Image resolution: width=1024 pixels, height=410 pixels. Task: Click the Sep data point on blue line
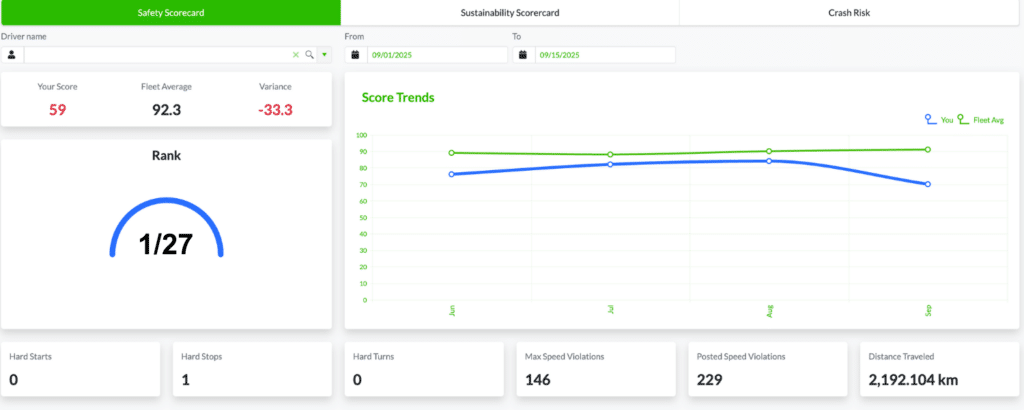point(927,184)
